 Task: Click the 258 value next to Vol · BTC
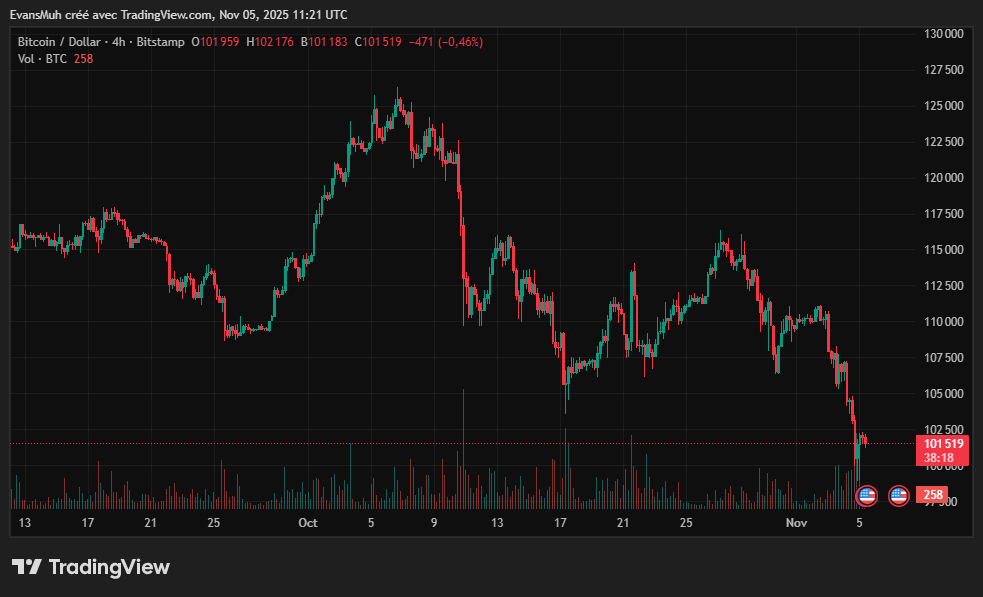pyautogui.click(x=83, y=59)
